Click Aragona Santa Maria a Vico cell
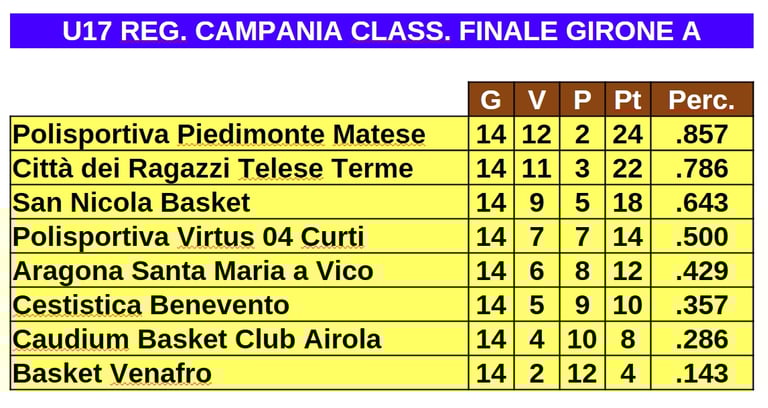This screenshot has height=408, width=768. coord(193,271)
